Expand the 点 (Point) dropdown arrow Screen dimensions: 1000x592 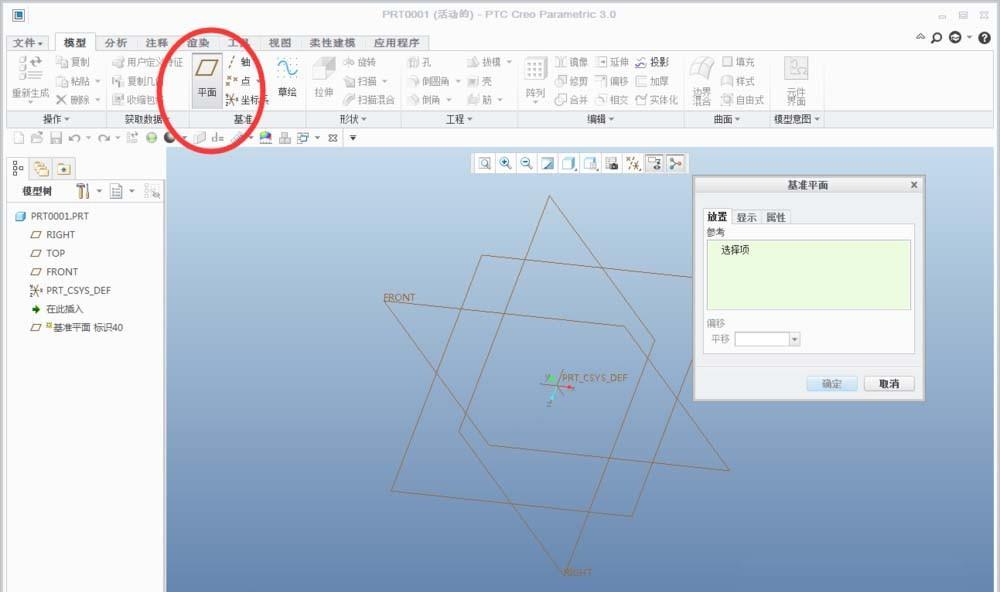point(256,78)
